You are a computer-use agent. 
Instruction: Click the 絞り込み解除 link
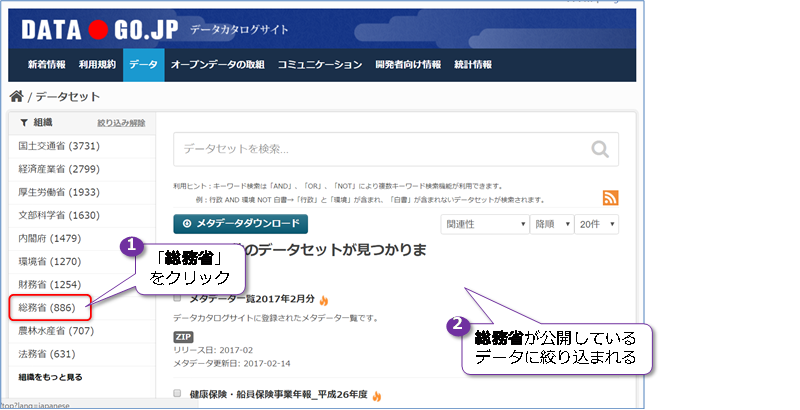(x=121, y=123)
